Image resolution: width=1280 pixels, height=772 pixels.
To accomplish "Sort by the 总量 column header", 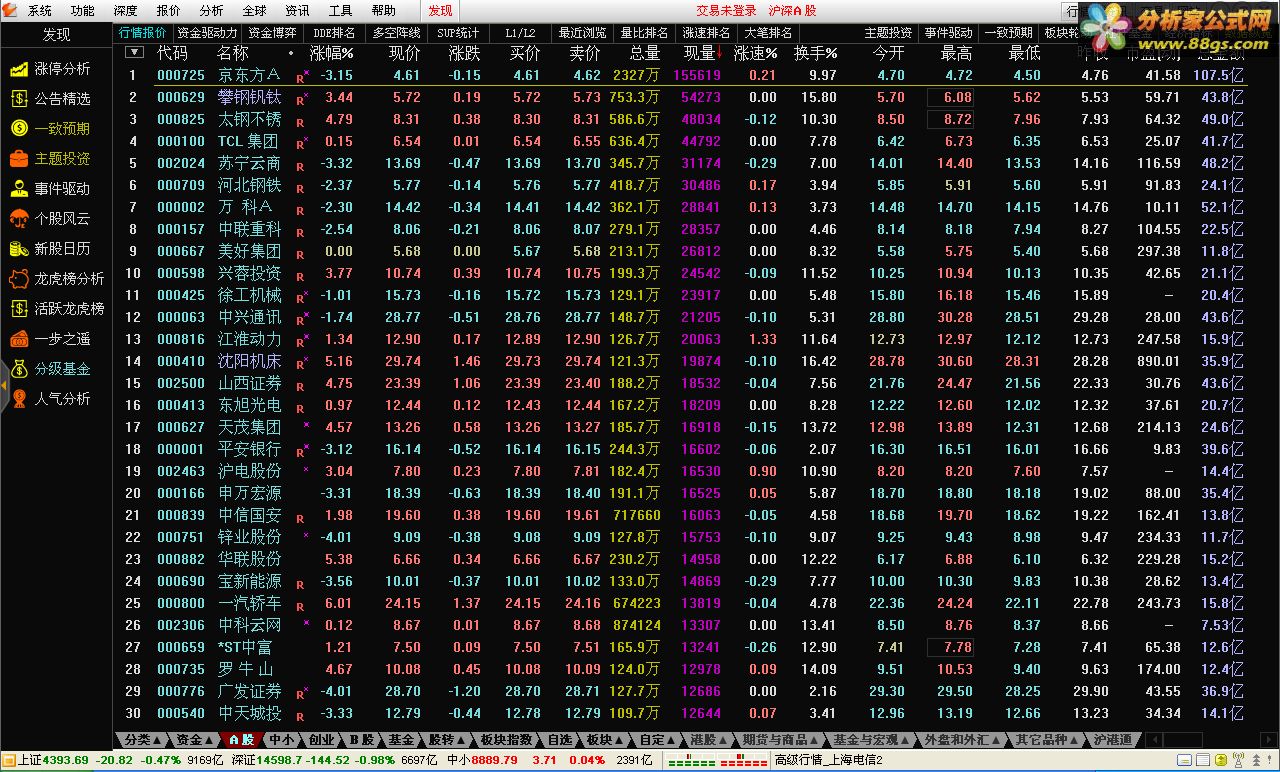I will 644,53.
